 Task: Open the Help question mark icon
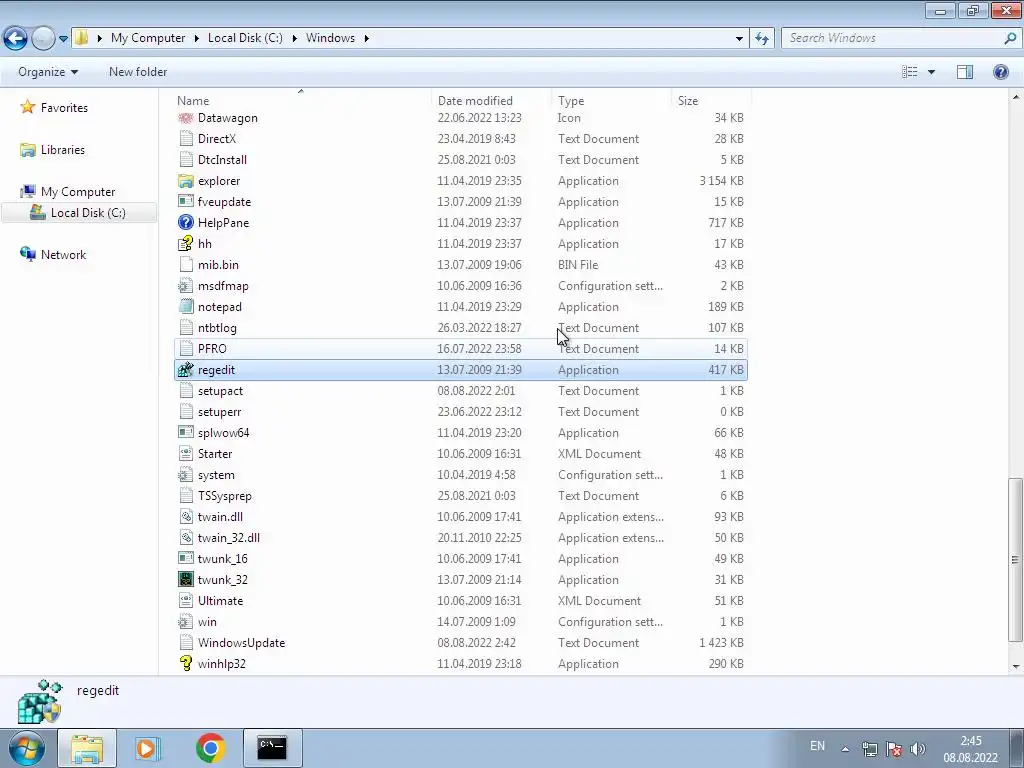1000,72
